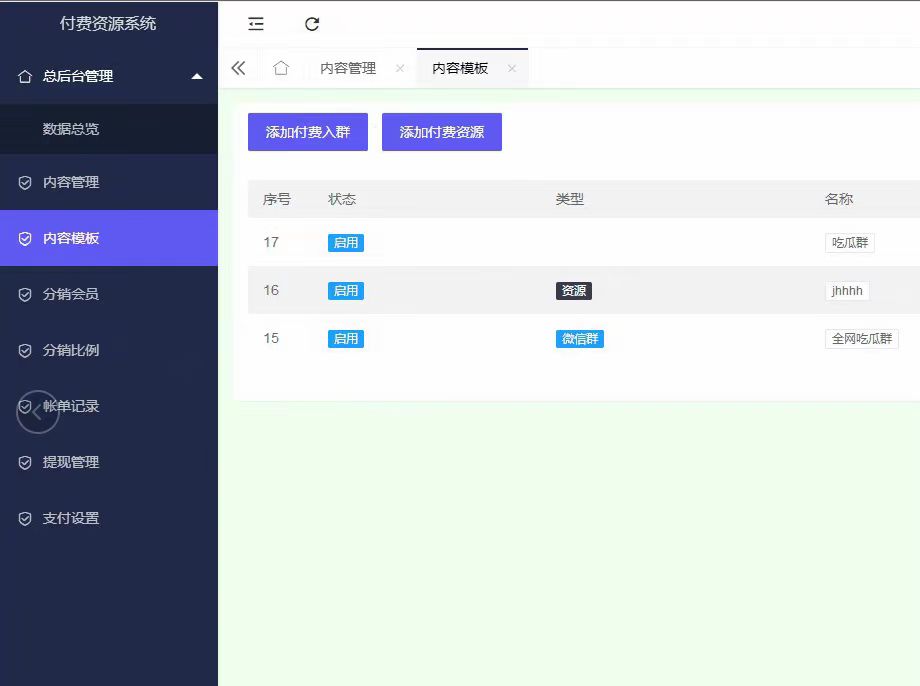Close the 内容模板 tab
Screen dimensions: 920x686
pyautogui.click(x=512, y=68)
